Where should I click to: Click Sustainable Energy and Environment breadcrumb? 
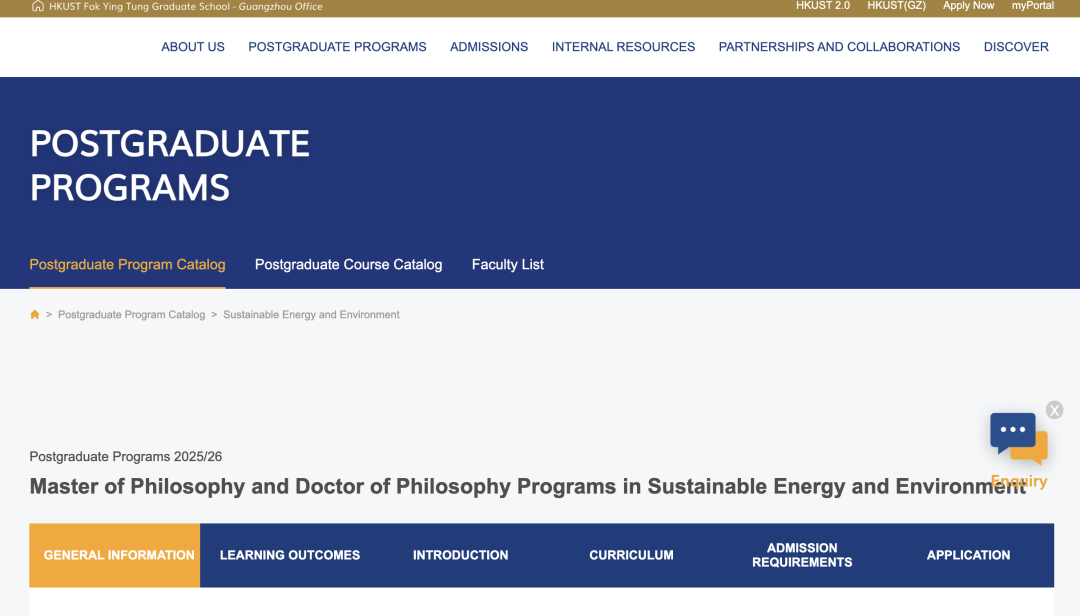coord(311,315)
